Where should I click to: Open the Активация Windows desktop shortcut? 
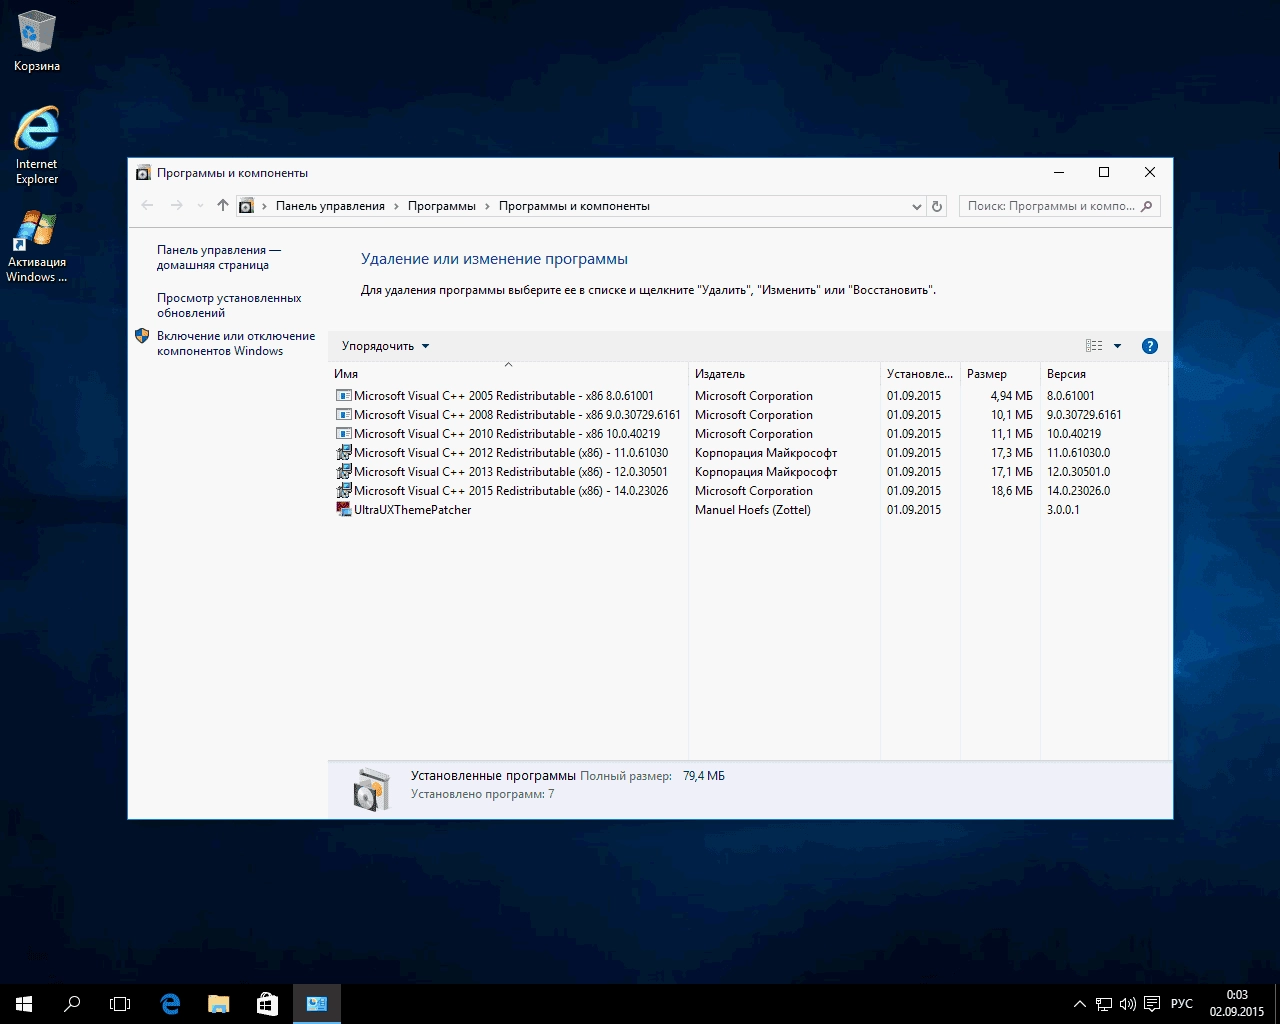coord(37,246)
